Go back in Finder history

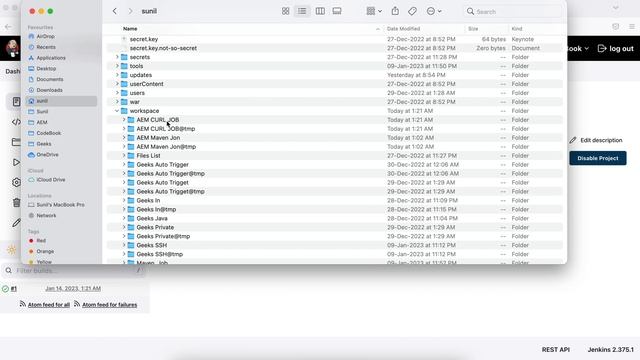pos(115,11)
